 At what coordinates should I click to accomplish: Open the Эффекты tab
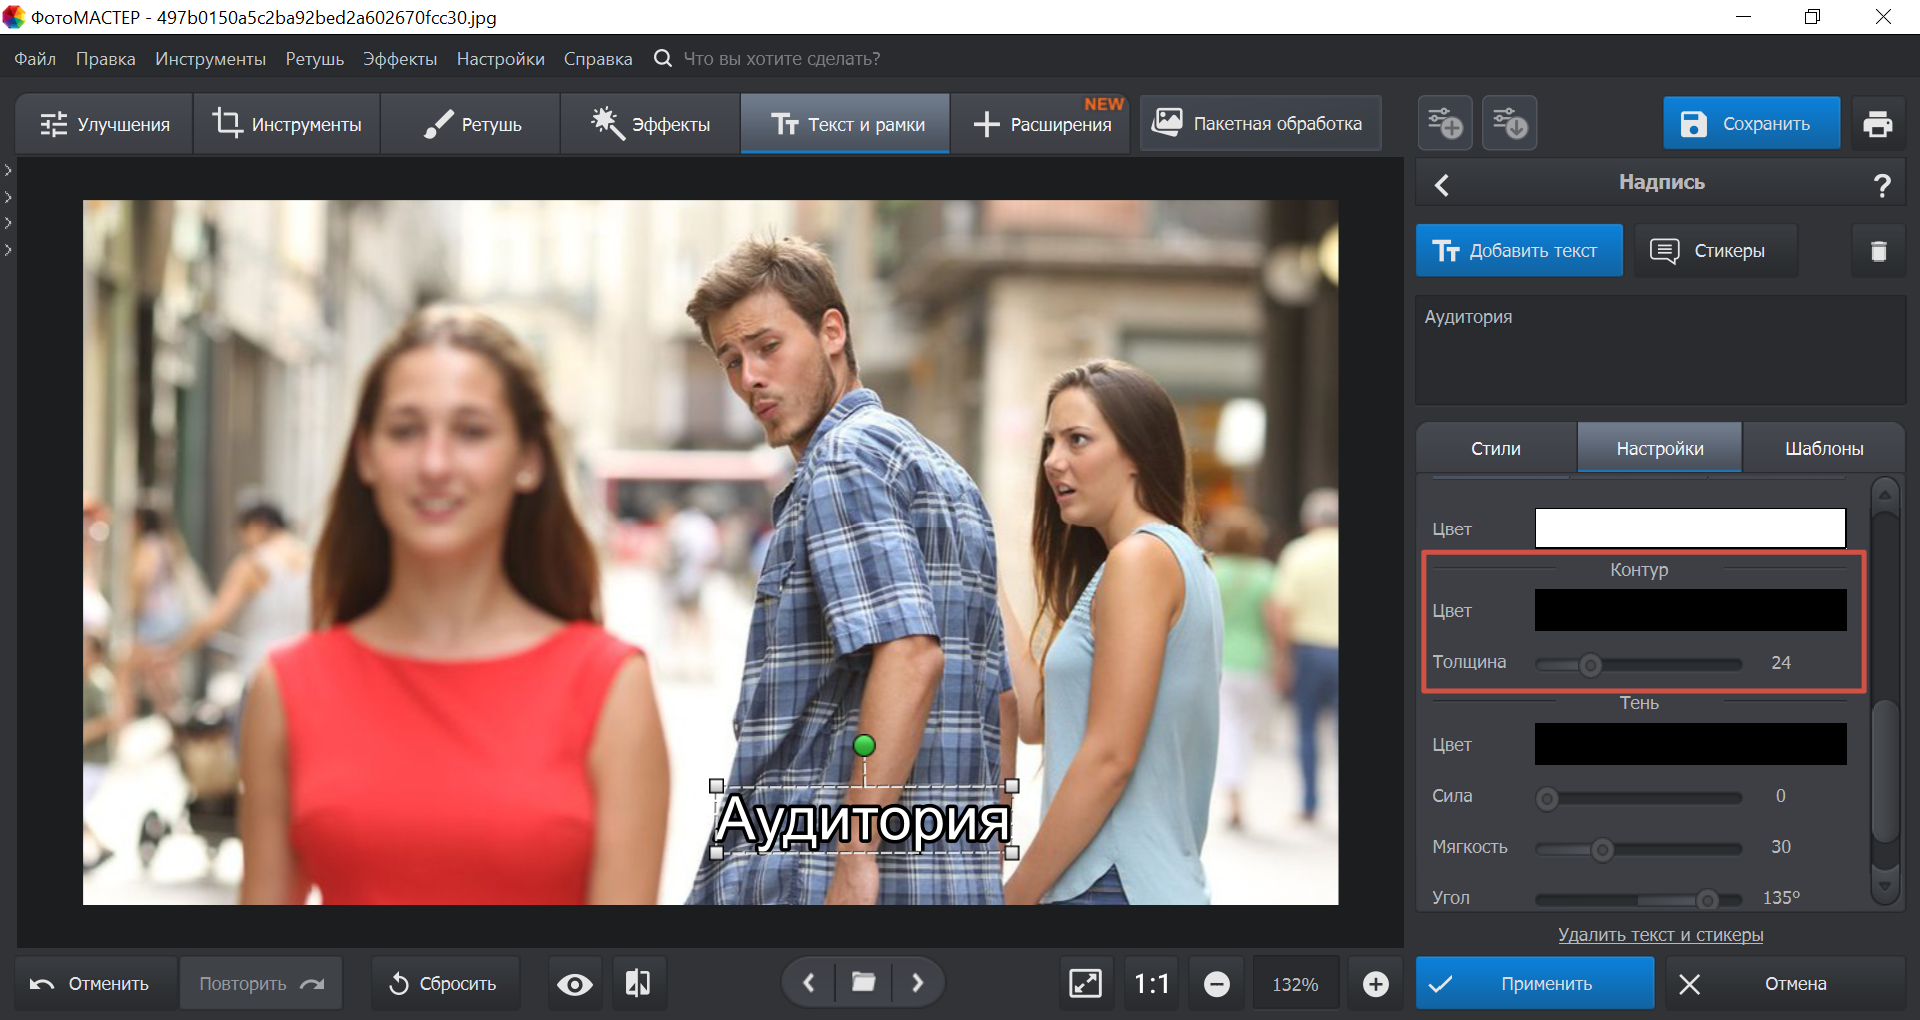pyautogui.click(x=651, y=124)
